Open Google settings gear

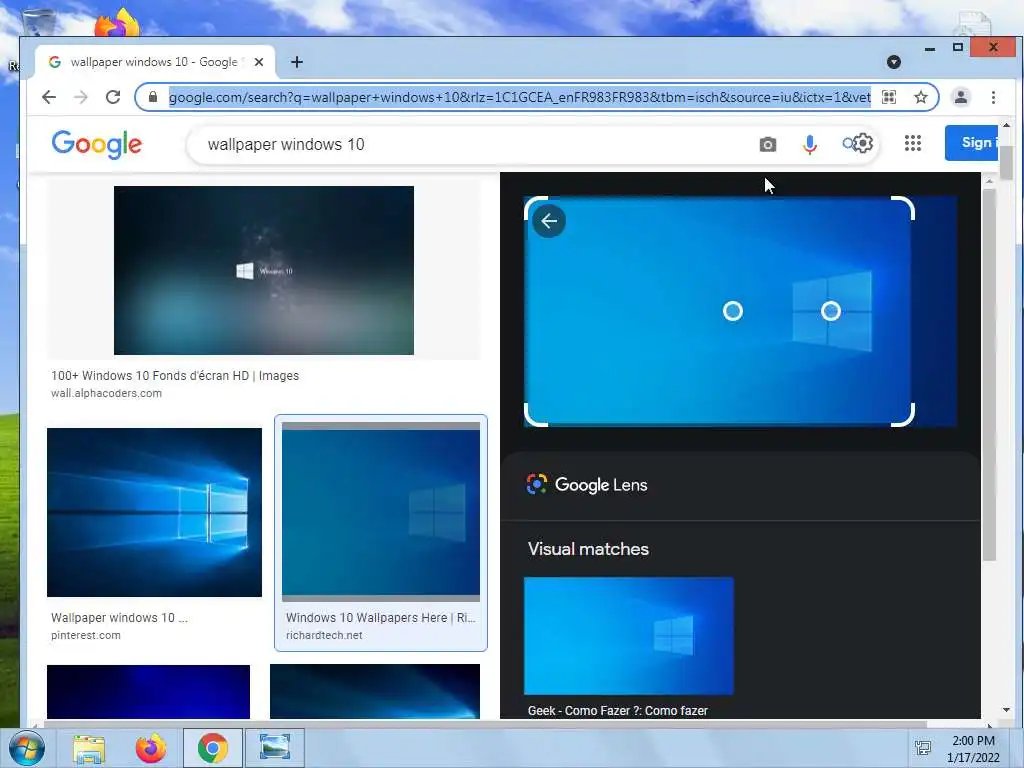tap(863, 143)
